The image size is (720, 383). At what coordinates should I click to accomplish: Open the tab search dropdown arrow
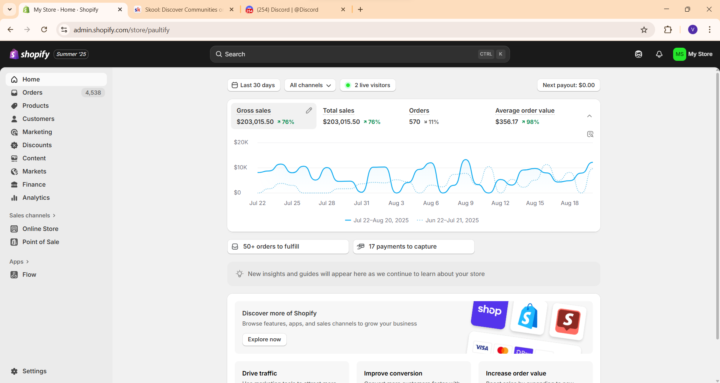pos(9,9)
